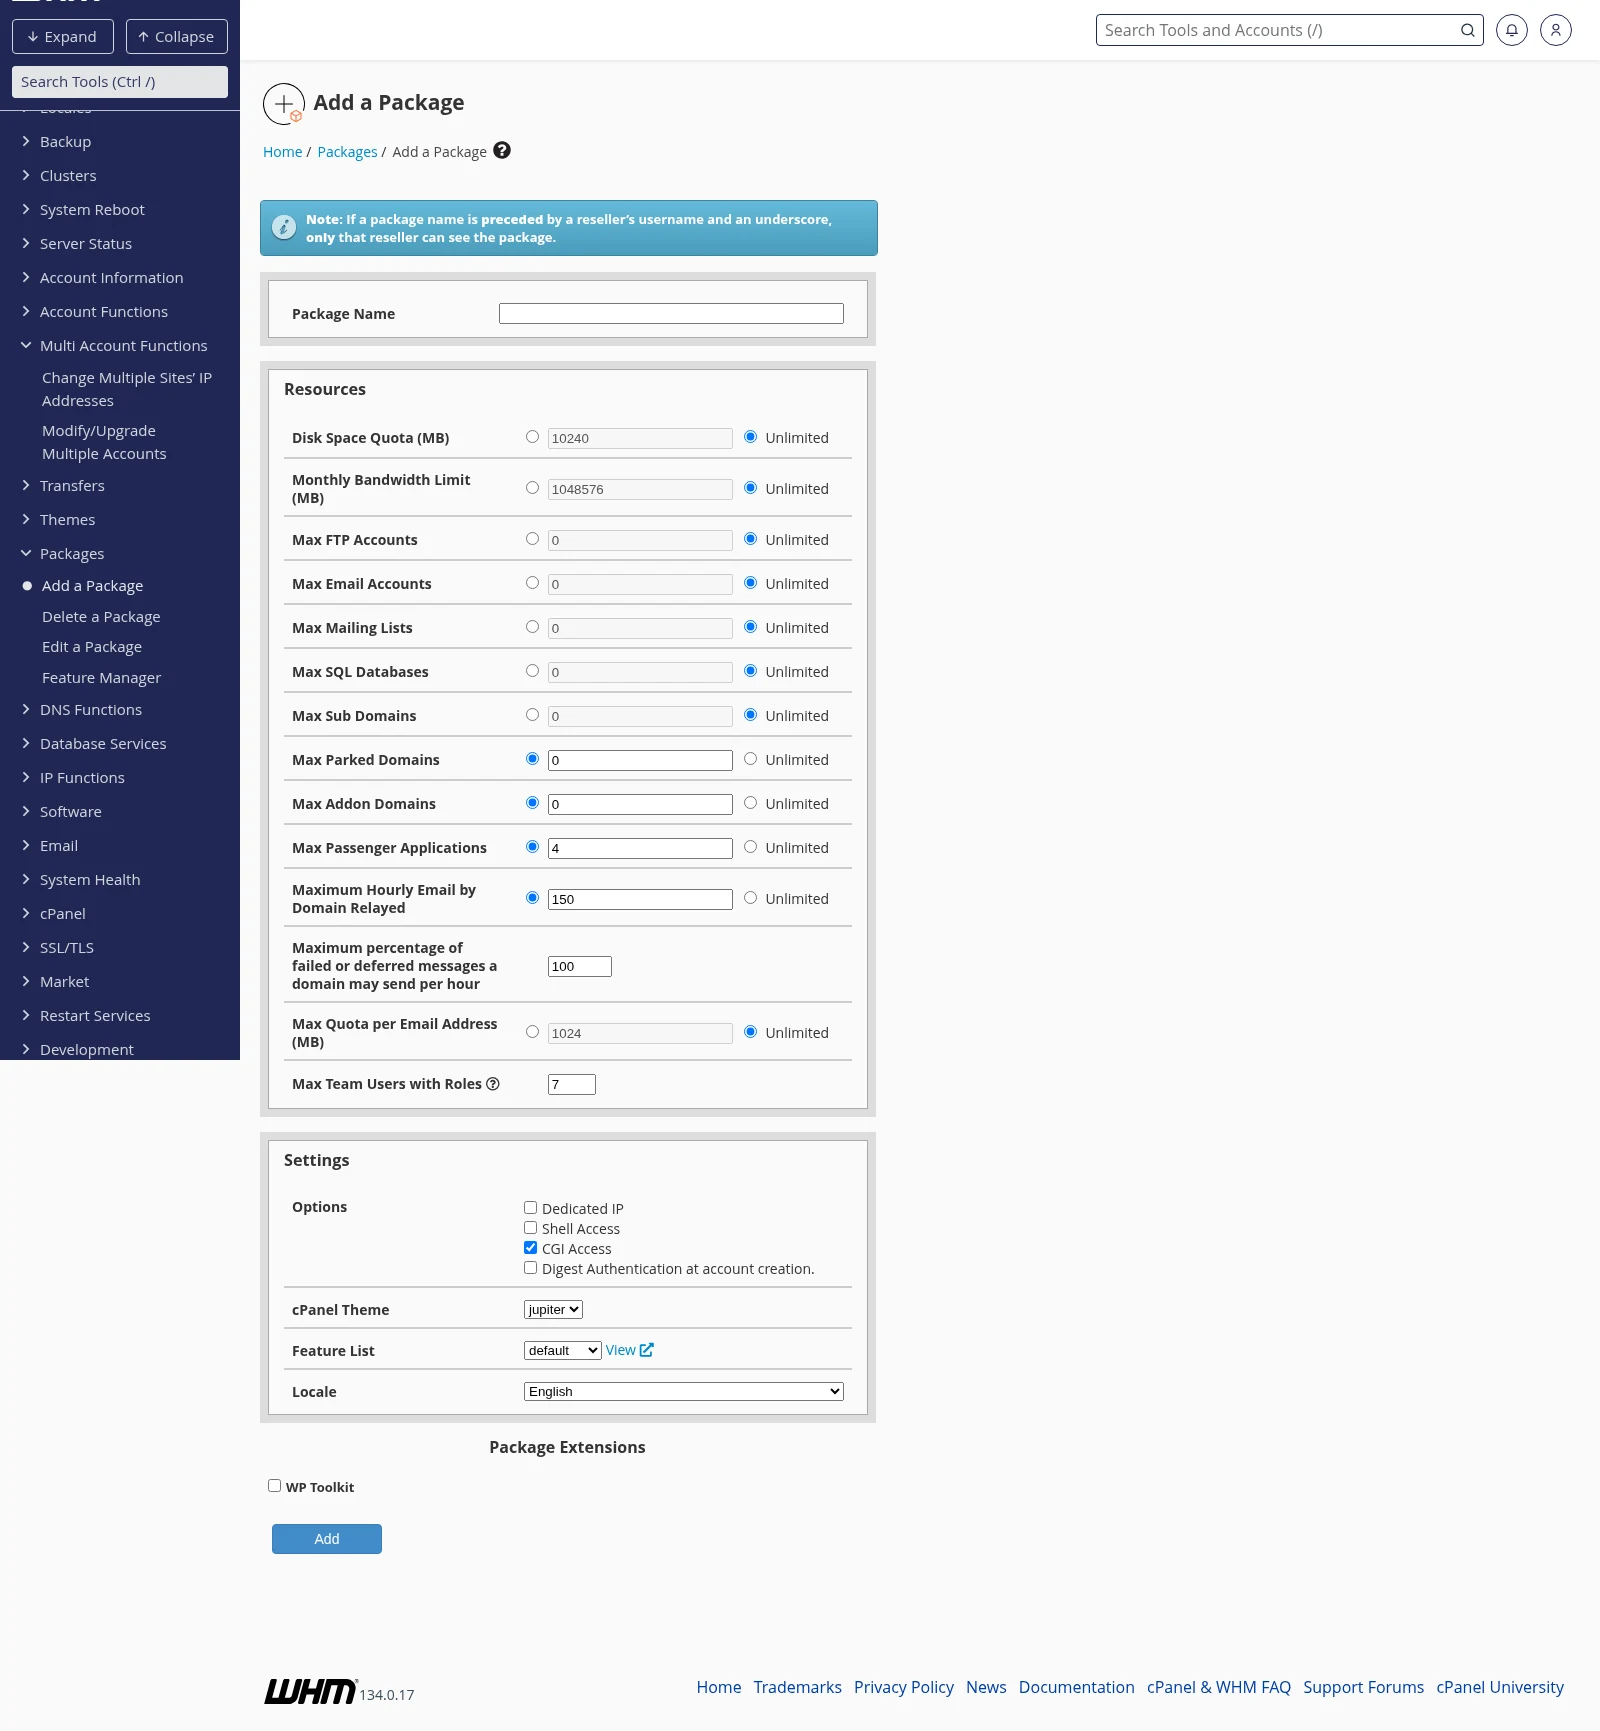Enable the WP Toolkit checkbox

click(x=274, y=1486)
